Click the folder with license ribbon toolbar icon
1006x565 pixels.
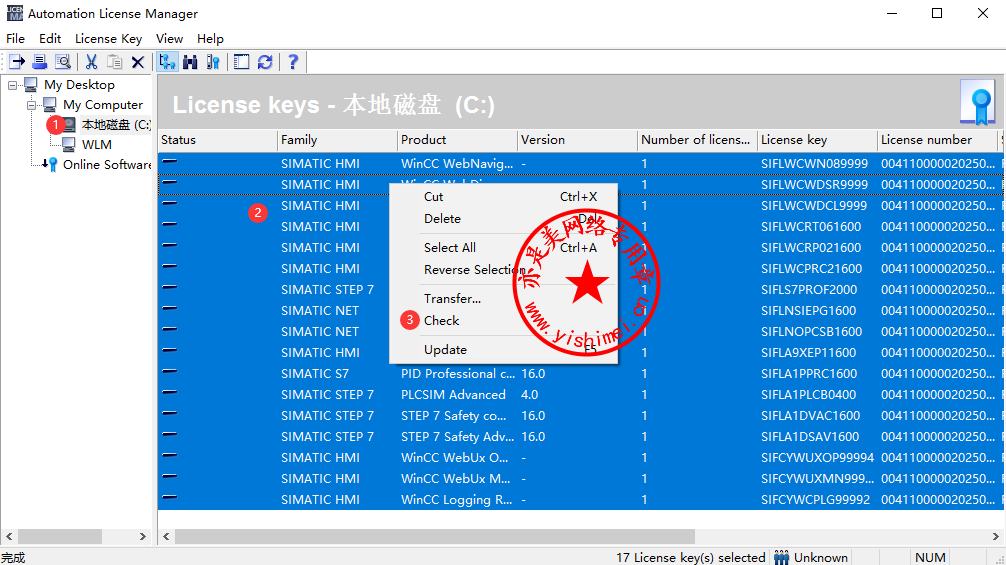point(213,62)
